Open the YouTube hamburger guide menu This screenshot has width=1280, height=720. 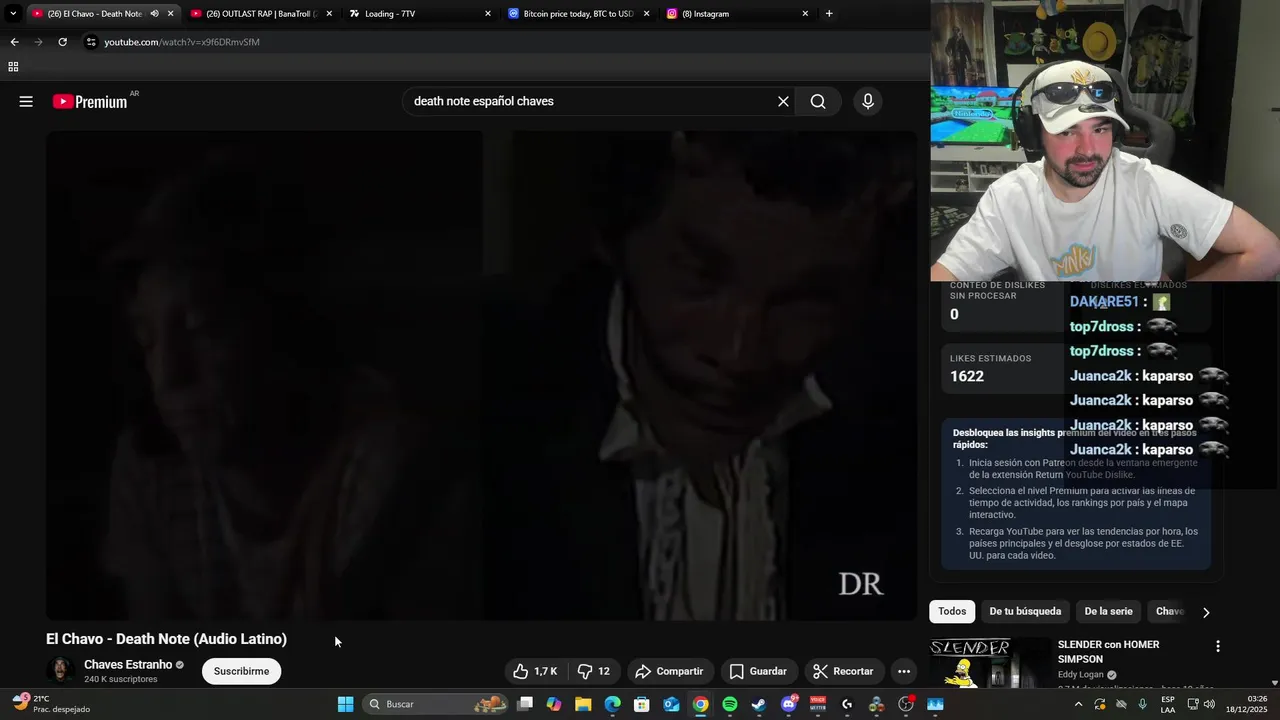26,101
